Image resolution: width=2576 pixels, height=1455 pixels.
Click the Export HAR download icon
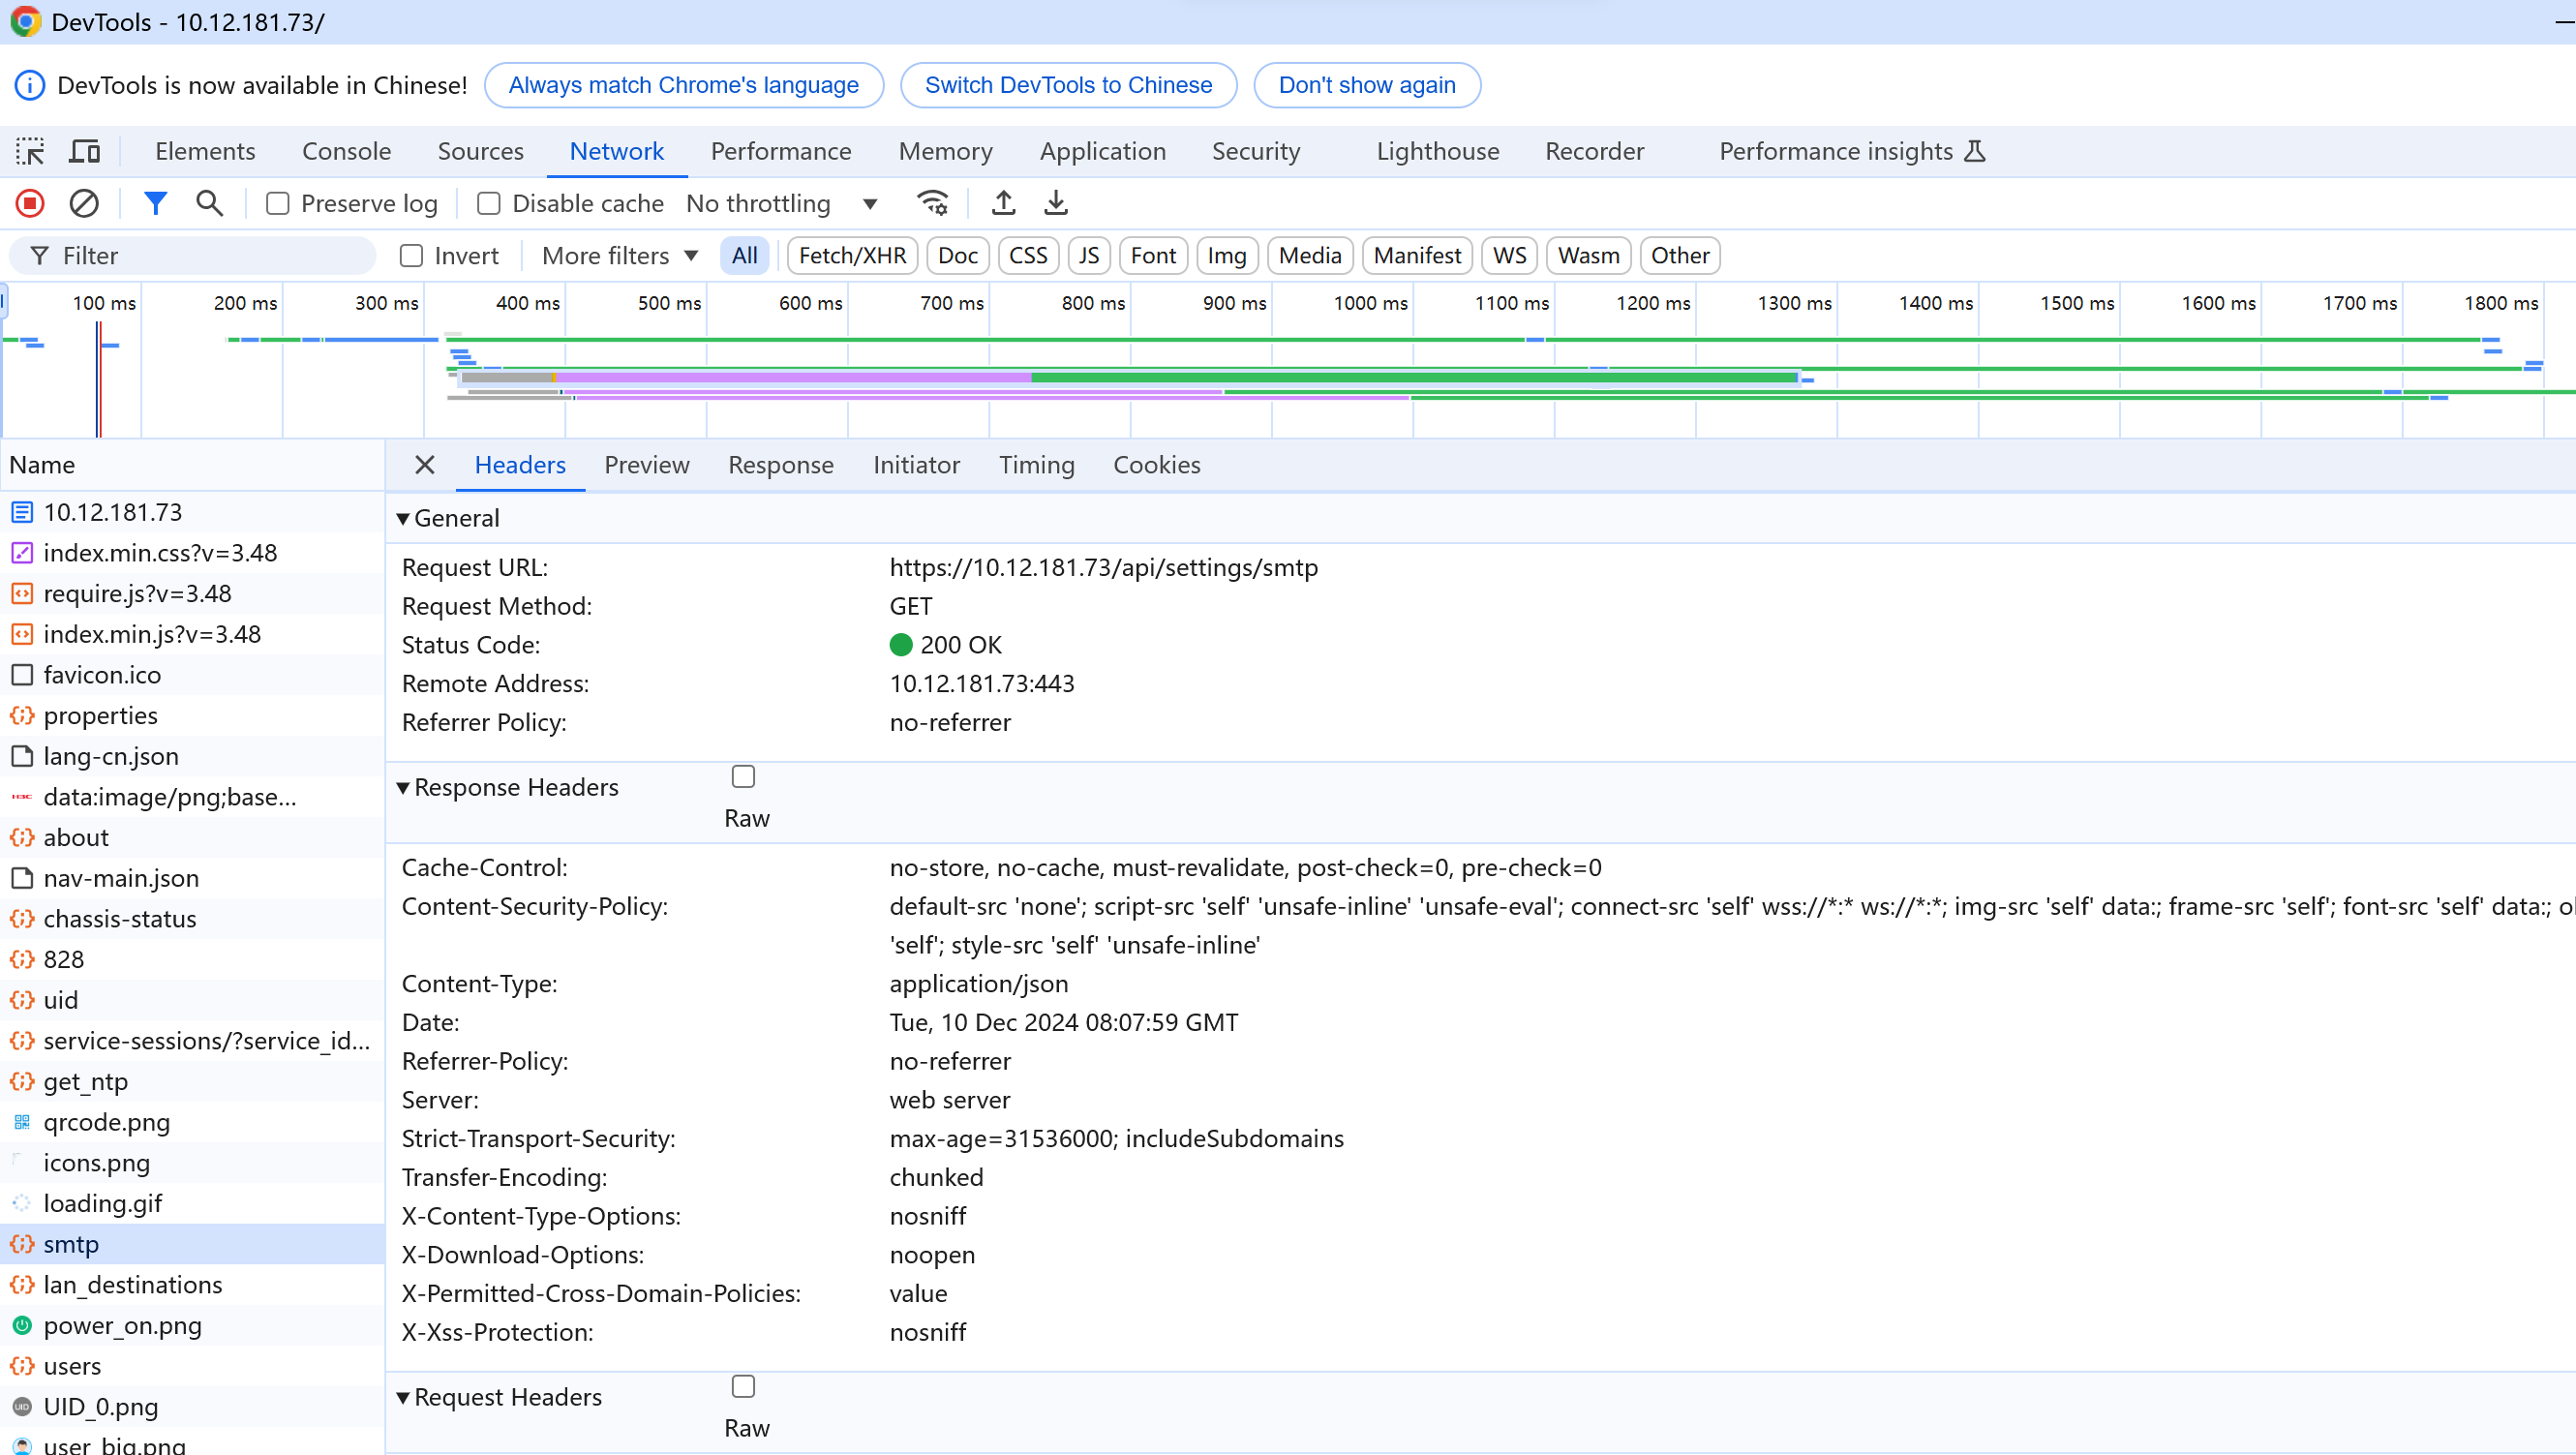coord(1056,204)
